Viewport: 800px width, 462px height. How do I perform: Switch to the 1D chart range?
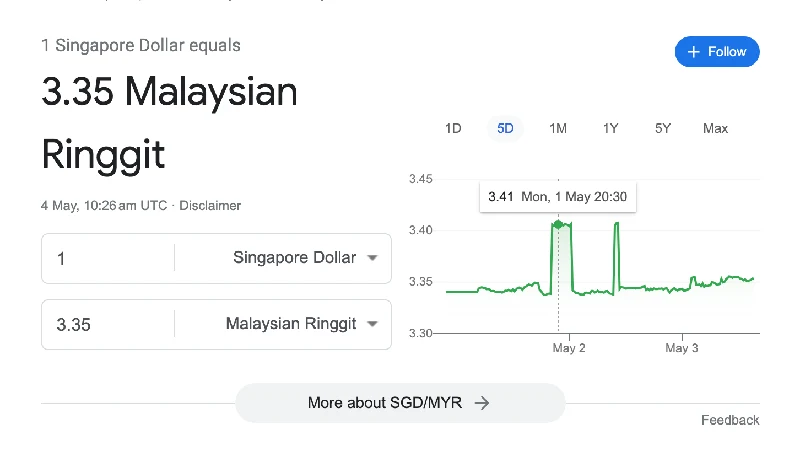tap(453, 128)
